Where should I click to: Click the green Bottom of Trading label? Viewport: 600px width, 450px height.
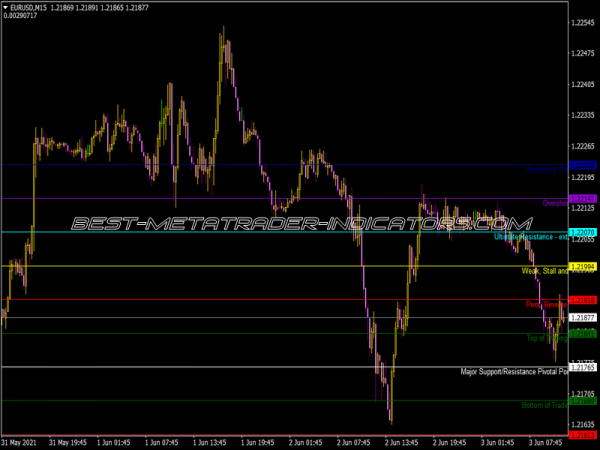(x=544, y=405)
